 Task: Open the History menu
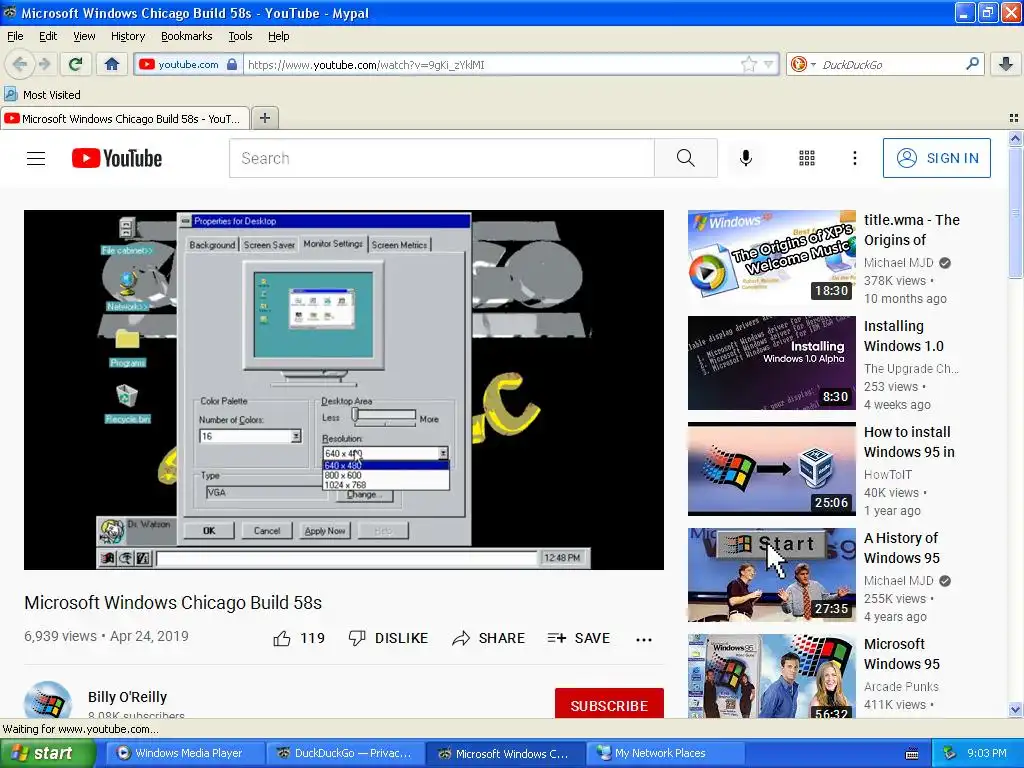[128, 36]
